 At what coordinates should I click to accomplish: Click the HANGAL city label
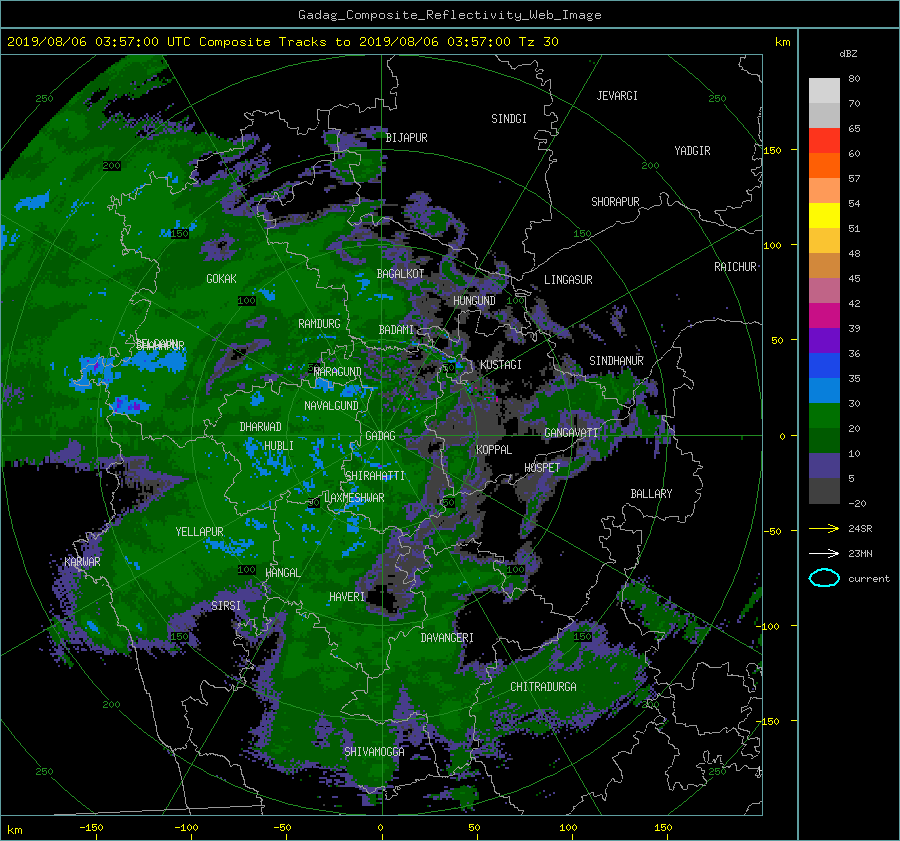pos(282,573)
